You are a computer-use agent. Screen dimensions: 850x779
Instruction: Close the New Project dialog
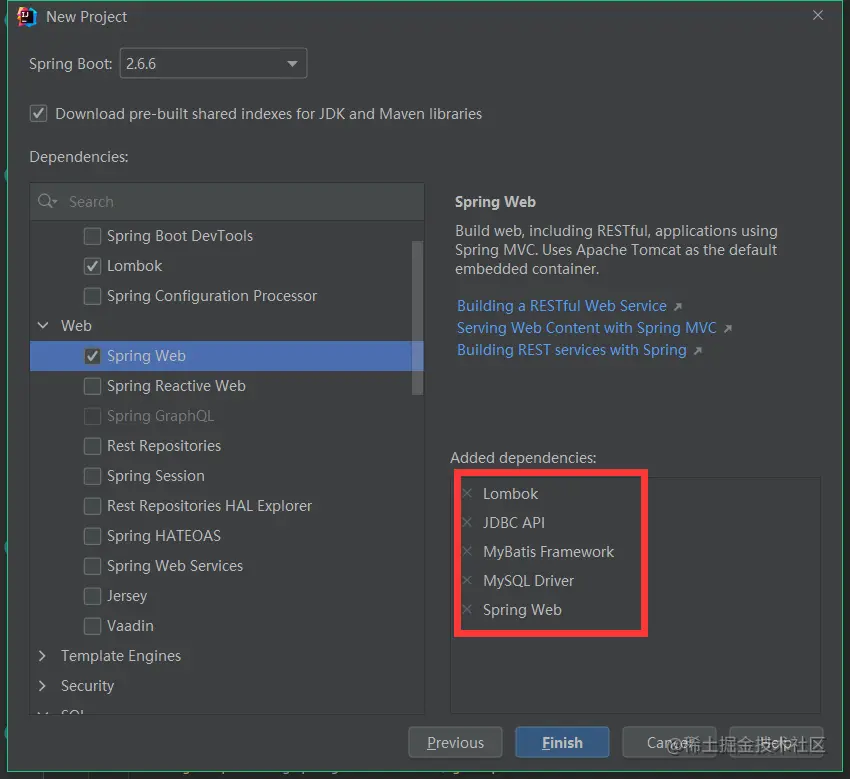(817, 15)
